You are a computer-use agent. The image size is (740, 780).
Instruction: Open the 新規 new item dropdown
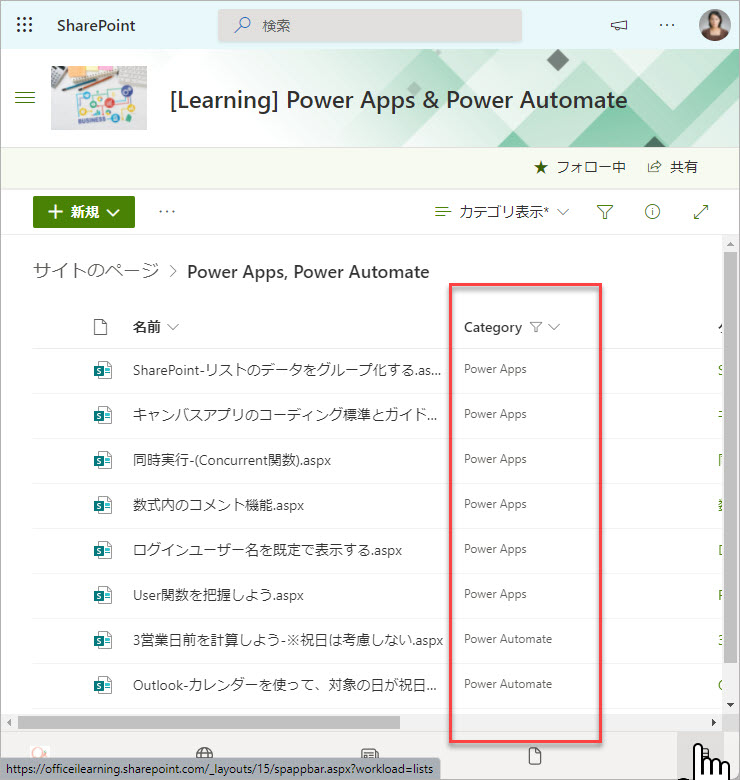[x=84, y=212]
